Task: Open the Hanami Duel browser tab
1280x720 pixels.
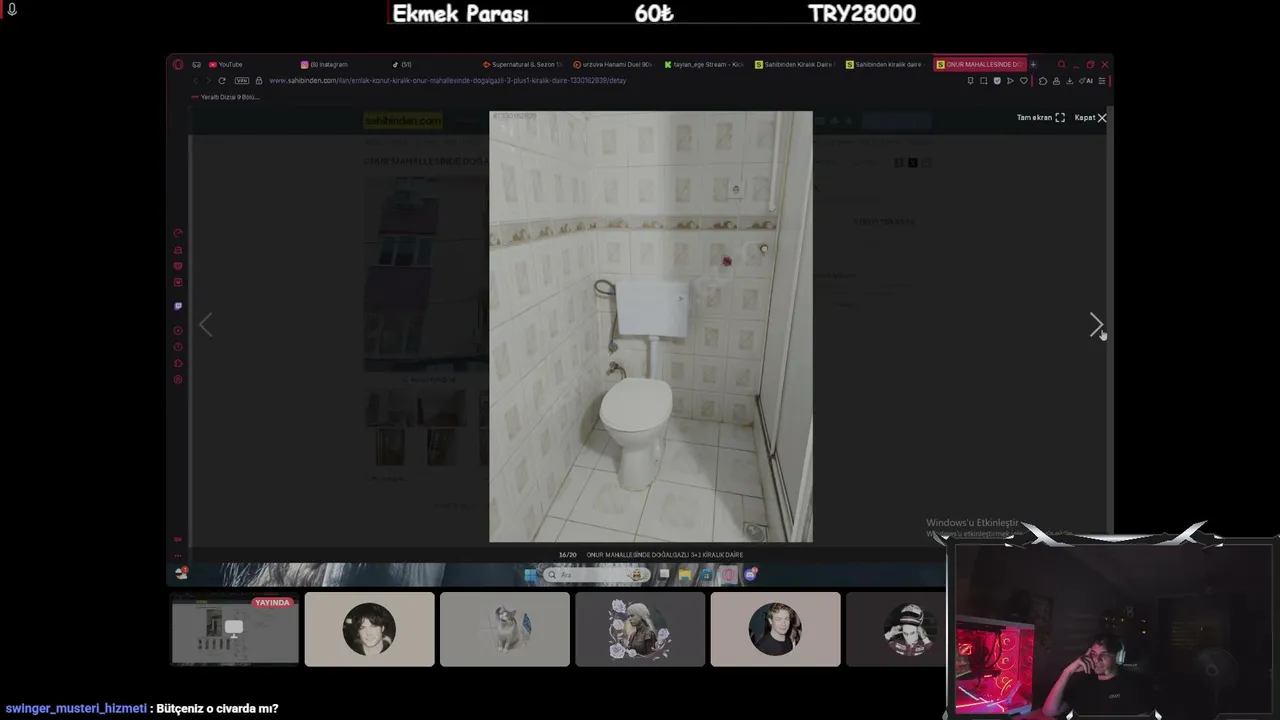Action: 613,65
